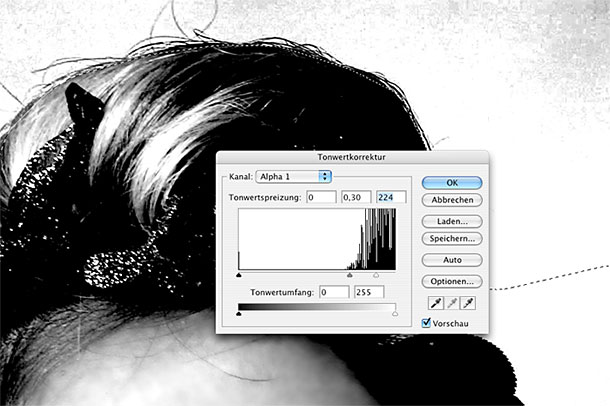Select the gray point eyedropper
Screen dimensions: 610x406
tap(452, 303)
